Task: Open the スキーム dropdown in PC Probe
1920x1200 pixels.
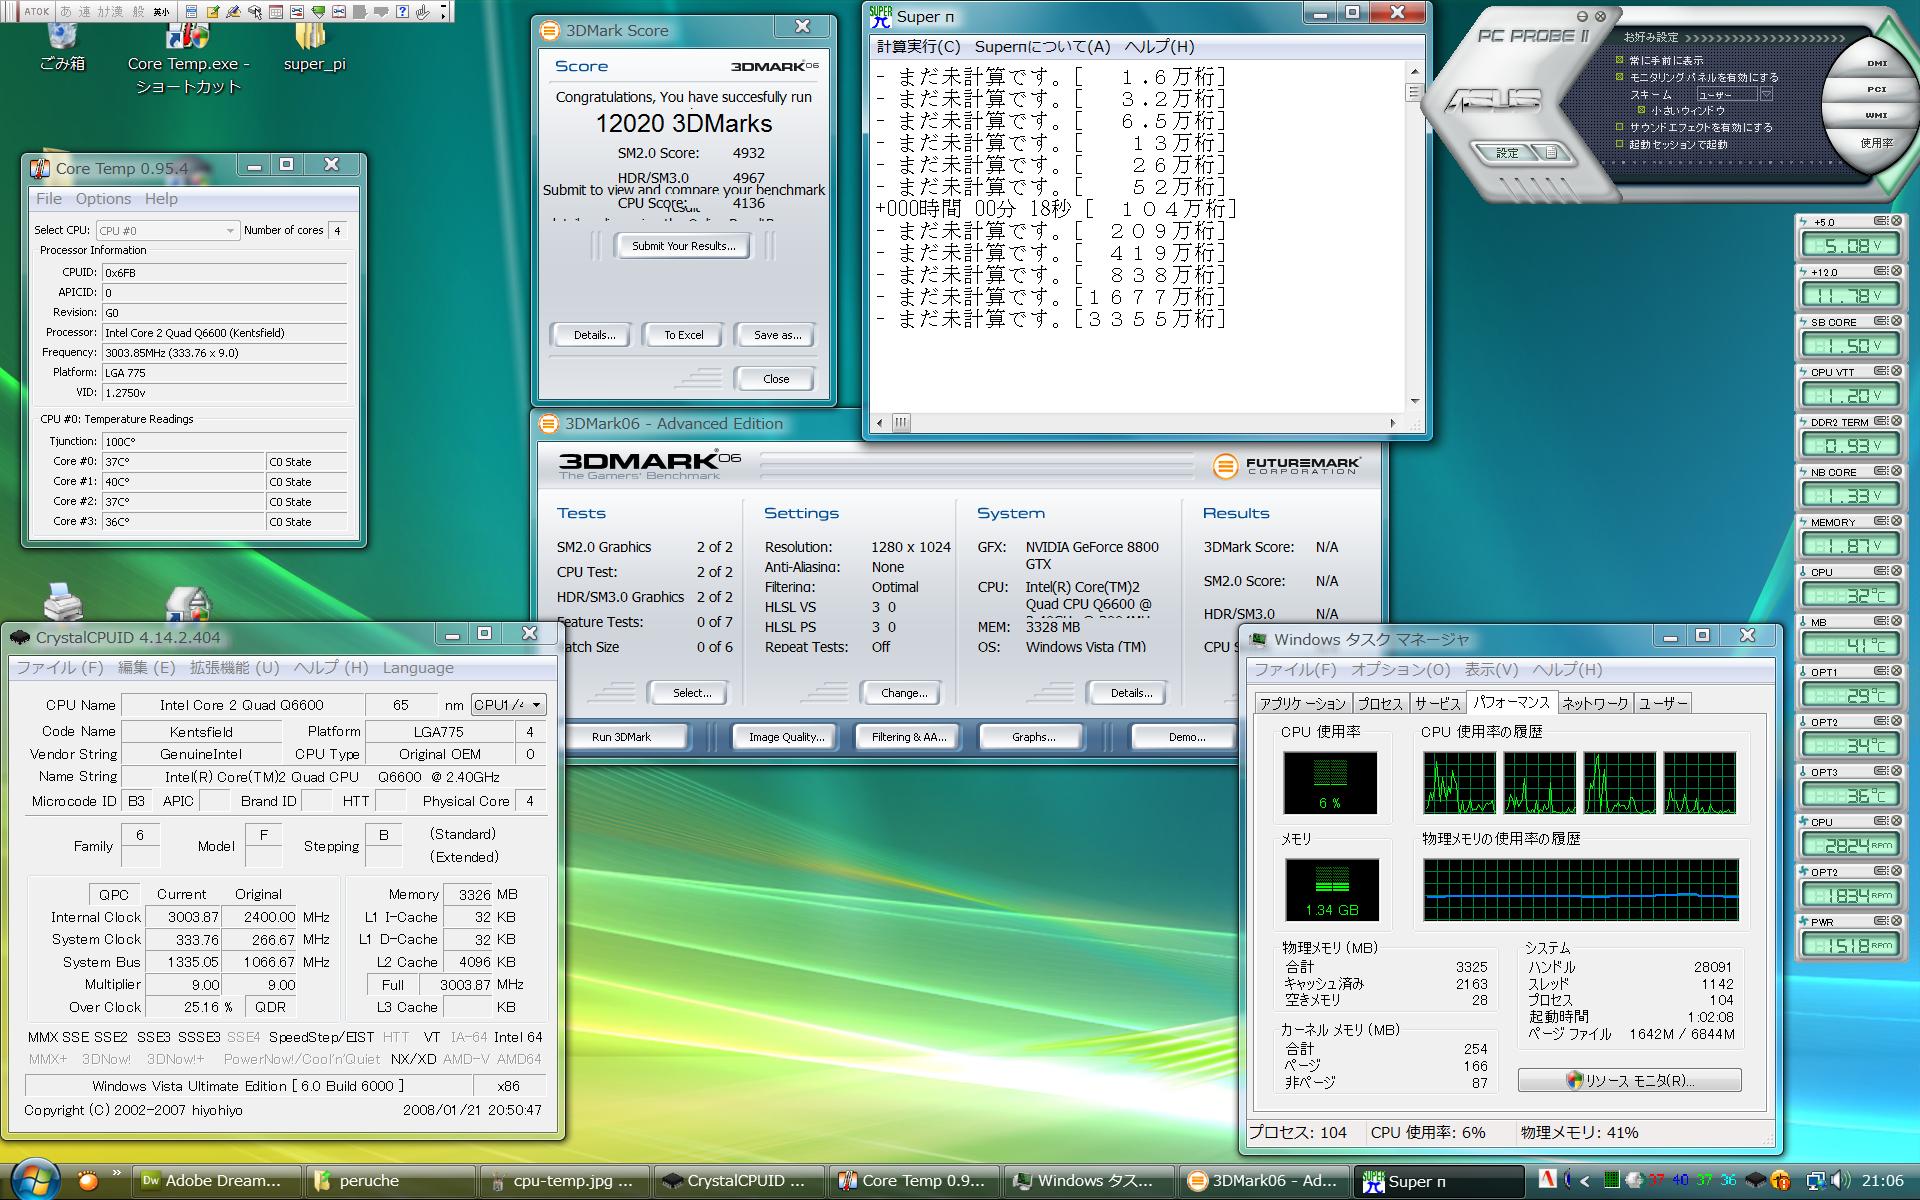Action: (1766, 94)
